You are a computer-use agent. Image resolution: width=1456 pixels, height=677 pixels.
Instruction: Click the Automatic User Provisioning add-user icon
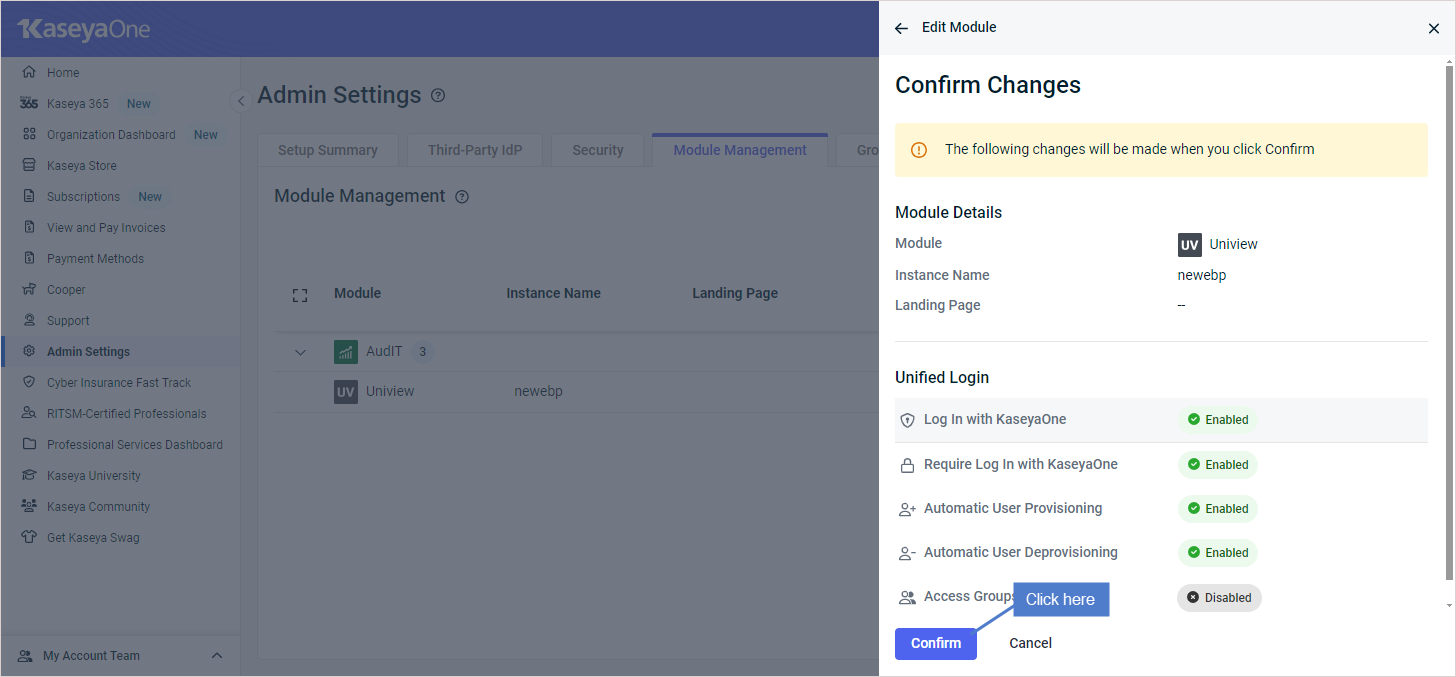point(907,509)
